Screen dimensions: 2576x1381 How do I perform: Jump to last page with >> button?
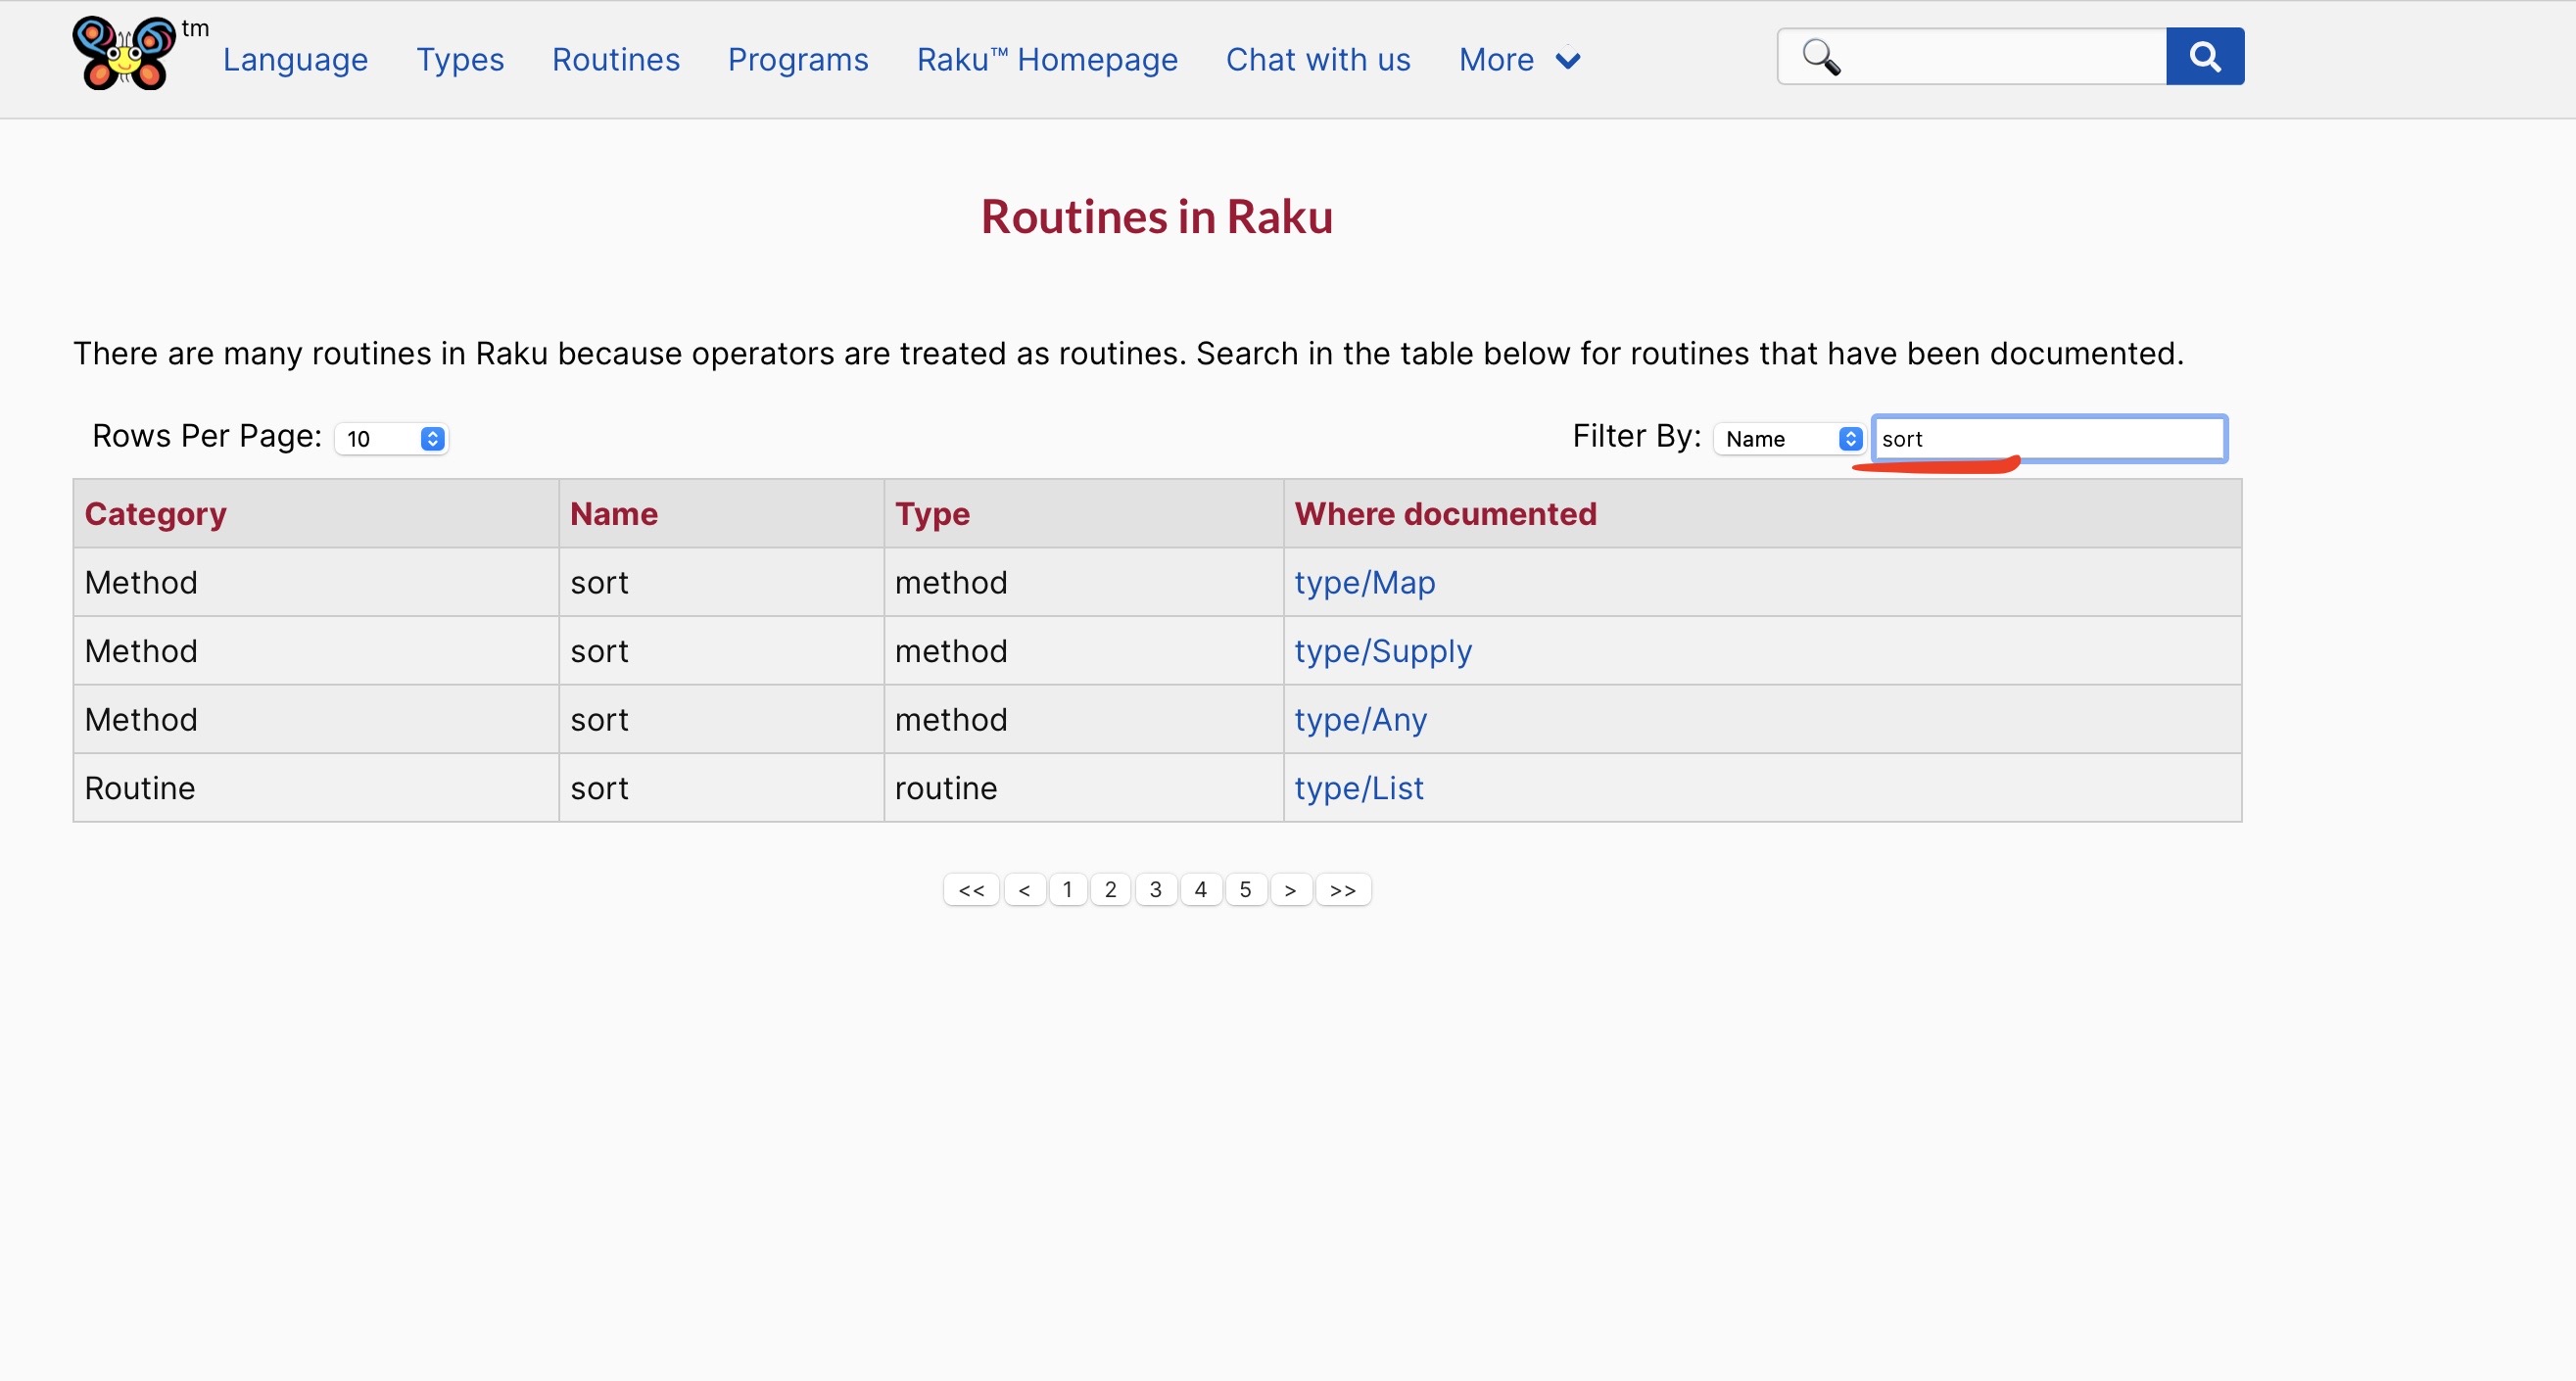pyautogui.click(x=1342, y=890)
